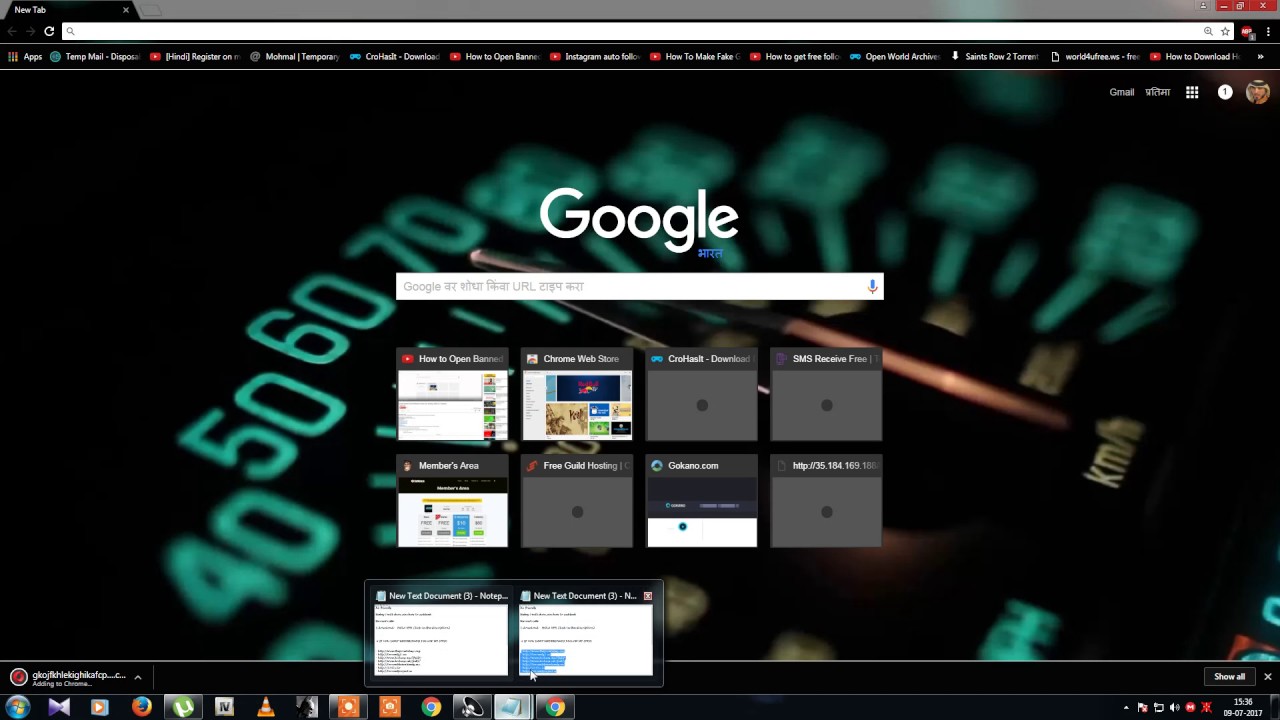
Task: Open the CroHasIt - Download bookmark
Action: pyautogui.click(x=395, y=57)
